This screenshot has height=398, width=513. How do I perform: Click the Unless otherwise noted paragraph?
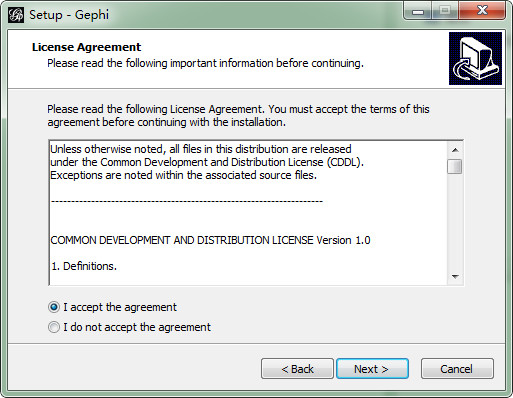(207, 162)
